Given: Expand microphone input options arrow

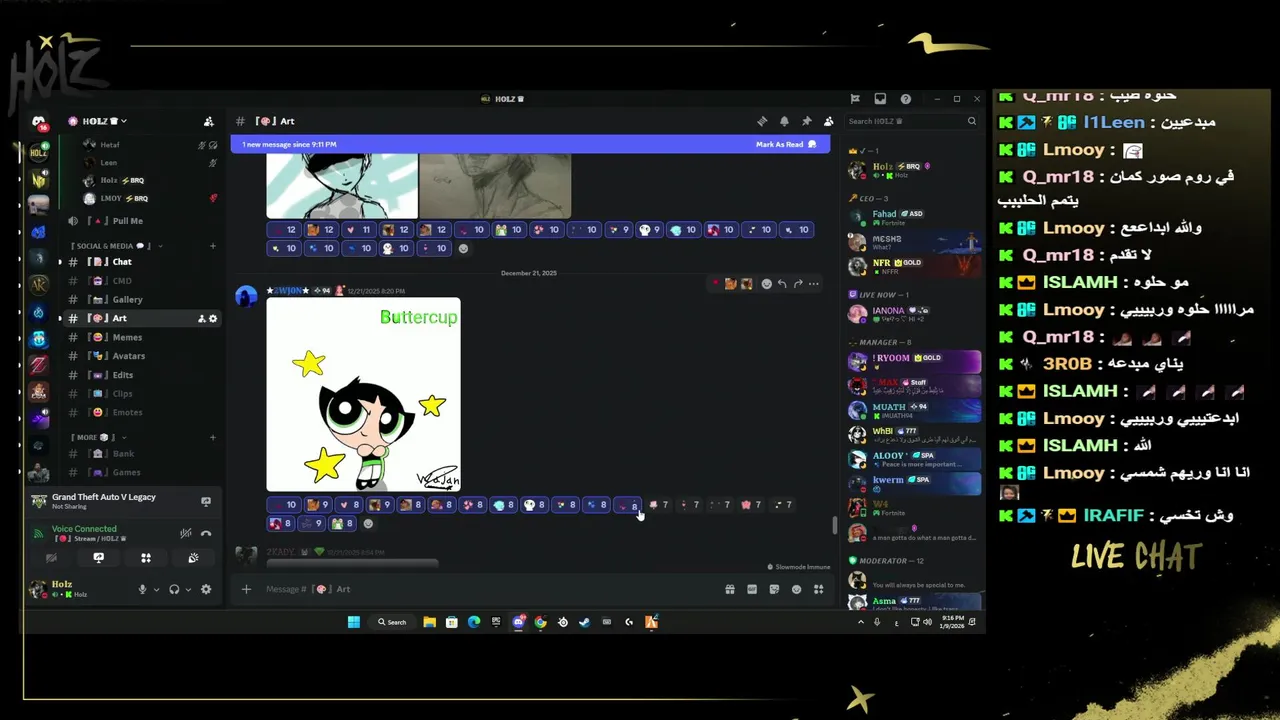Looking at the screenshot, I should [x=156, y=589].
